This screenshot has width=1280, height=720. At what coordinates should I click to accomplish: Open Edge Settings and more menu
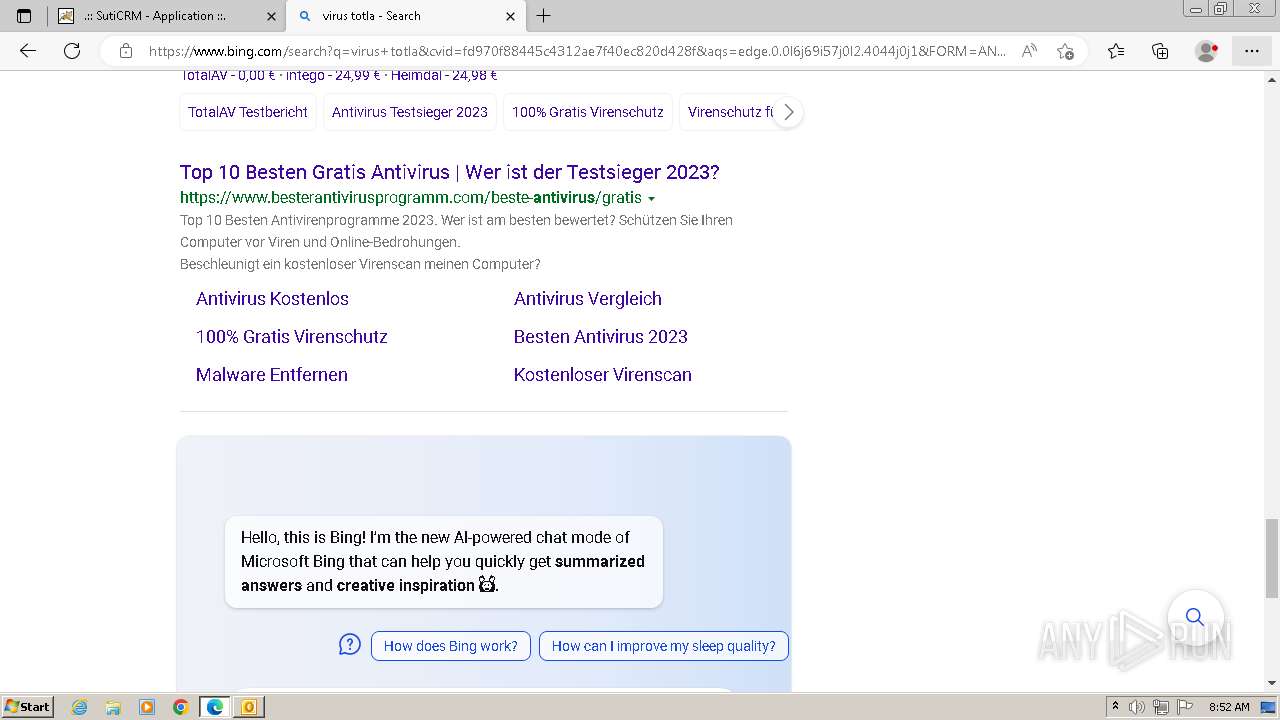pyautogui.click(x=1252, y=51)
